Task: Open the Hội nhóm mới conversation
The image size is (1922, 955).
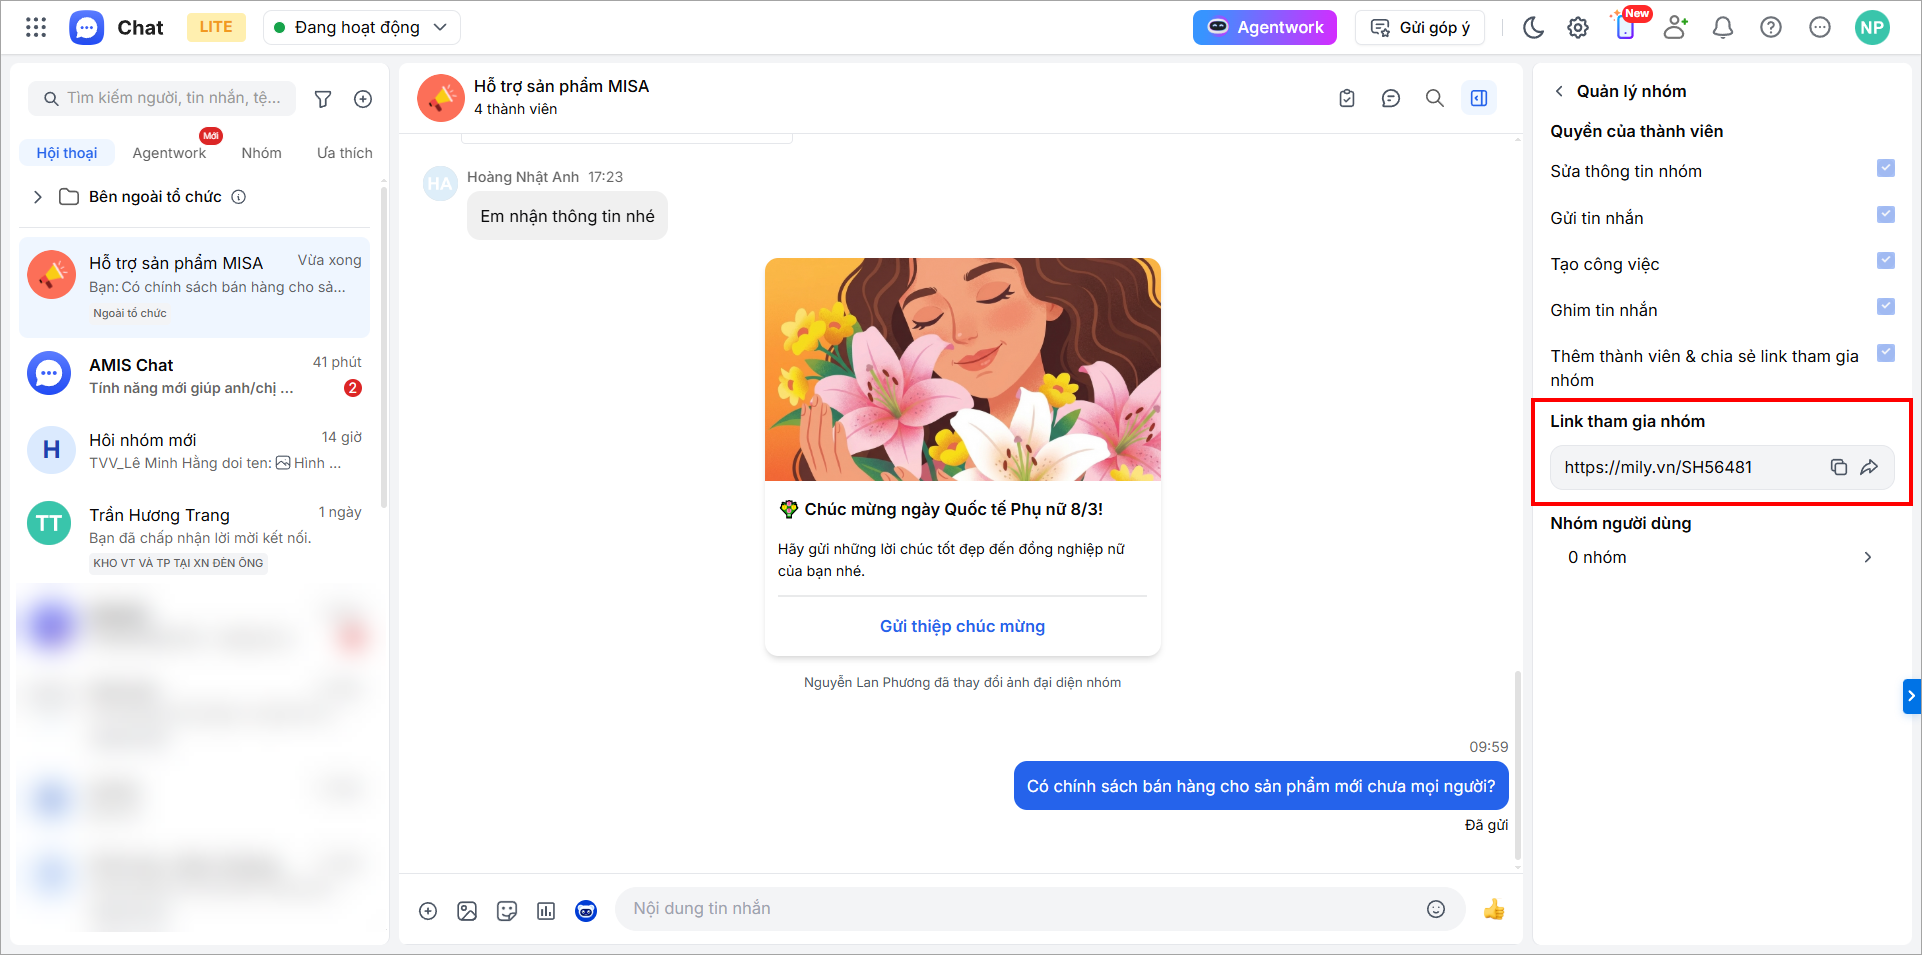Action: click(195, 450)
